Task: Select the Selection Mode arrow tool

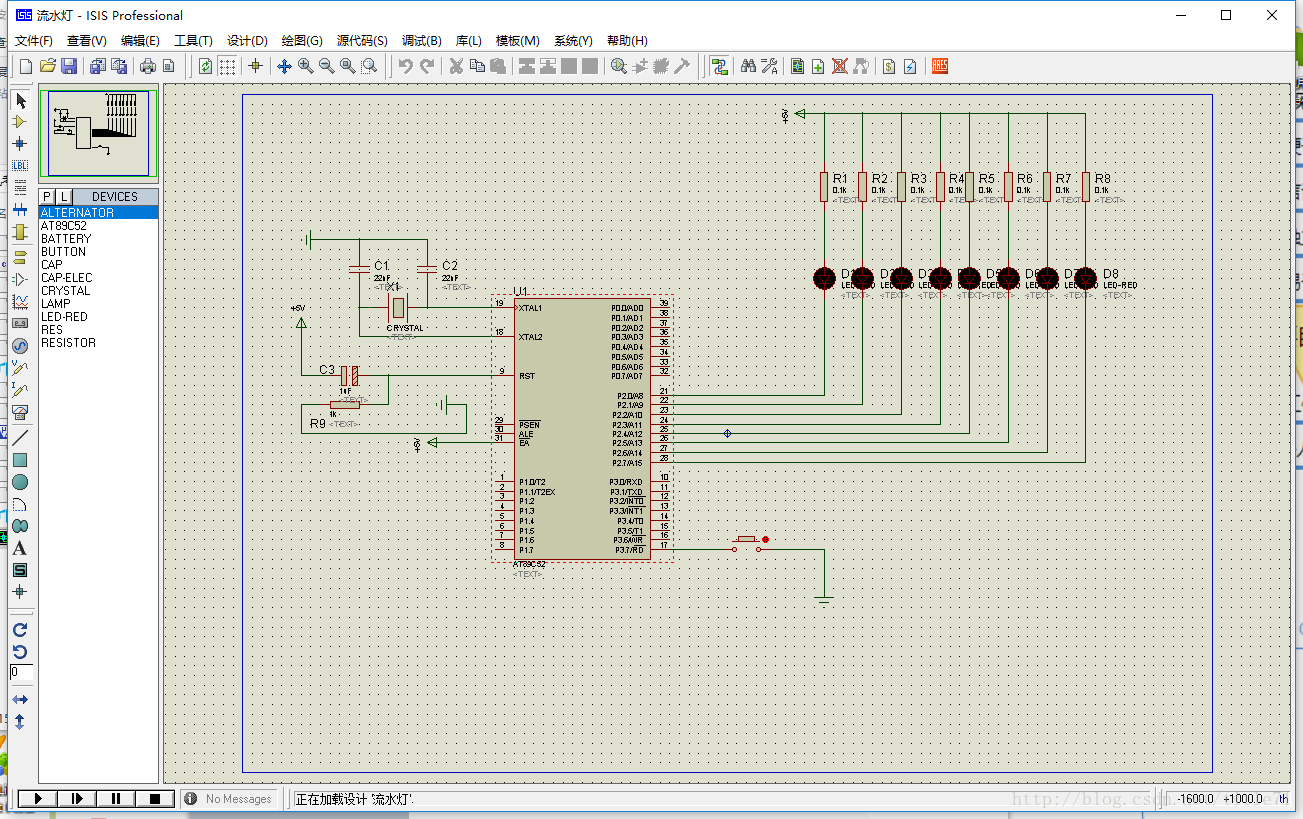Action: 20,101
